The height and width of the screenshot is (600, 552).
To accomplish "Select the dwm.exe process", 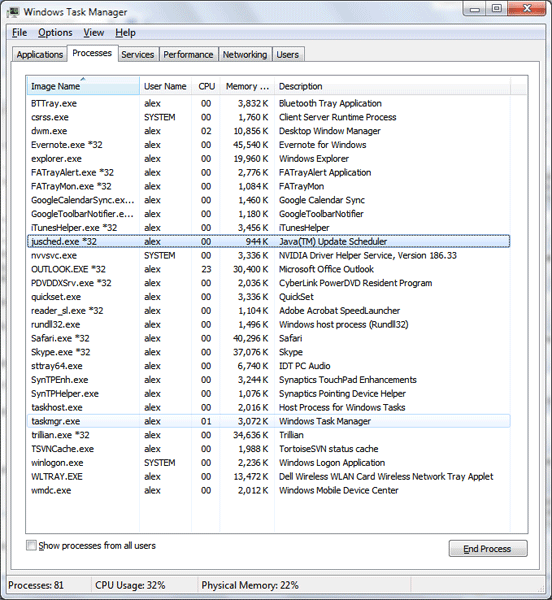I will click(269, 131).
